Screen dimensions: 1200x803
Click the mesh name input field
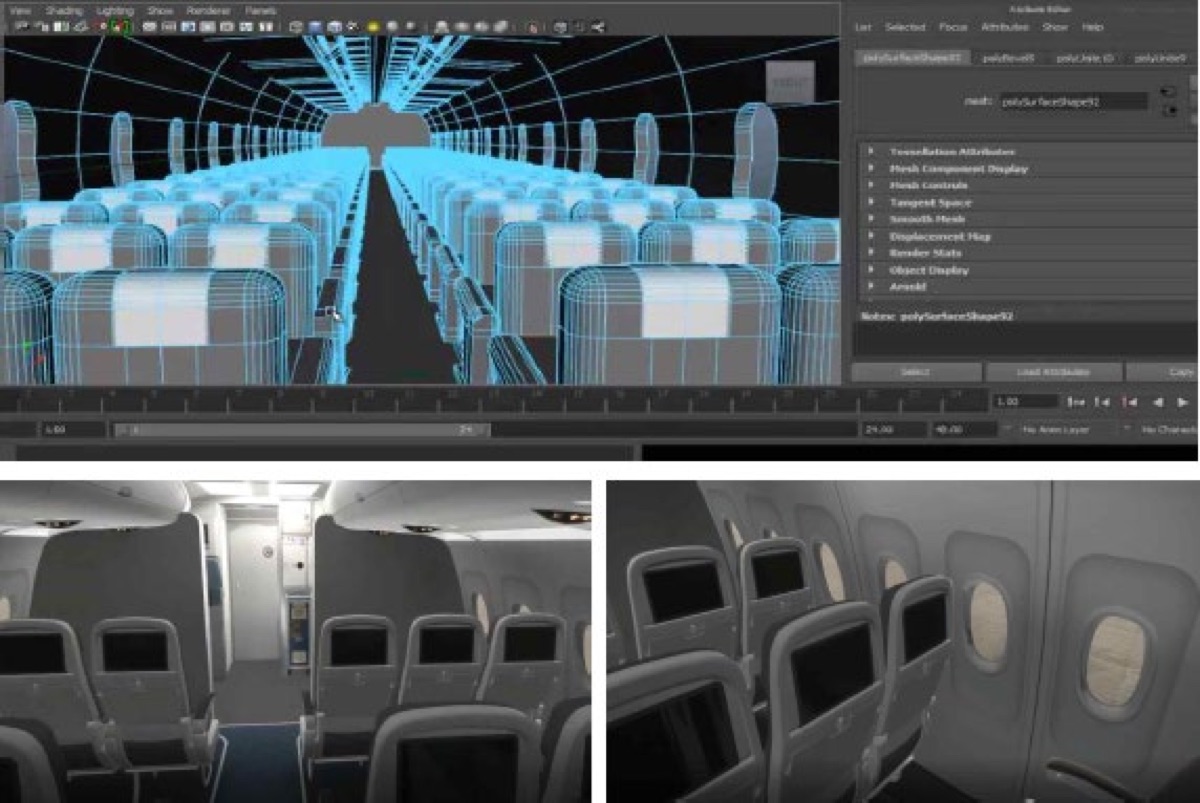coord(1073,101)
